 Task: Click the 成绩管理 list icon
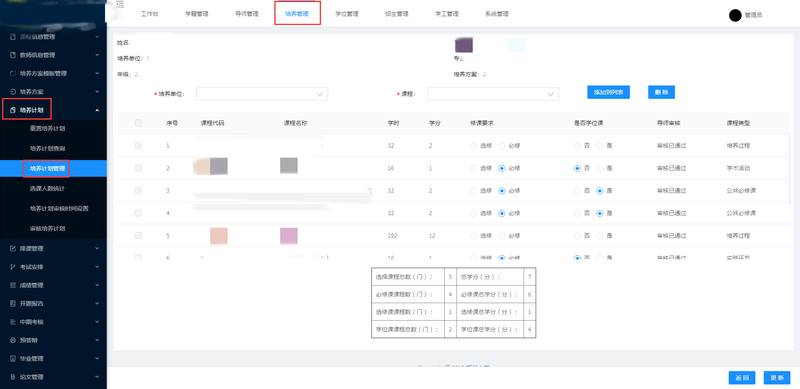[x=13, y=285]
